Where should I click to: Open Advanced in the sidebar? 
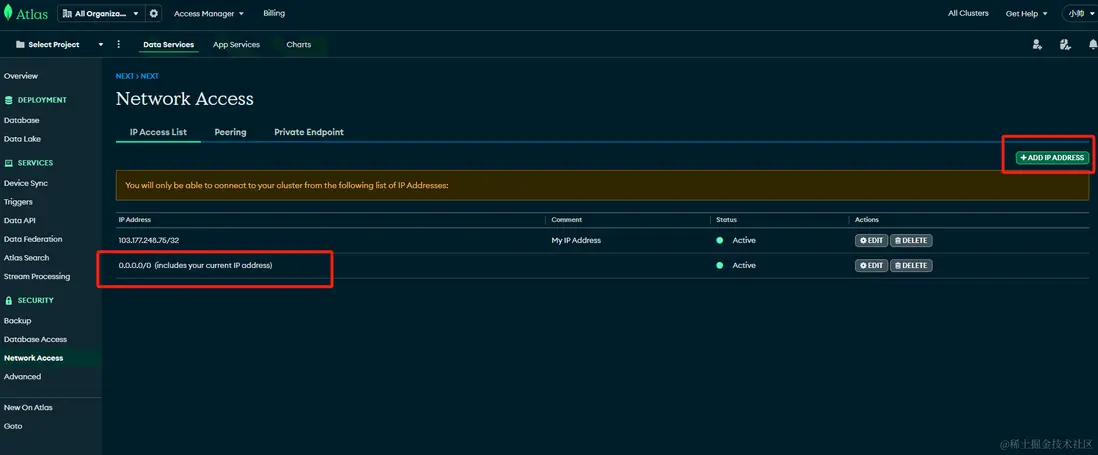(22, 377)
